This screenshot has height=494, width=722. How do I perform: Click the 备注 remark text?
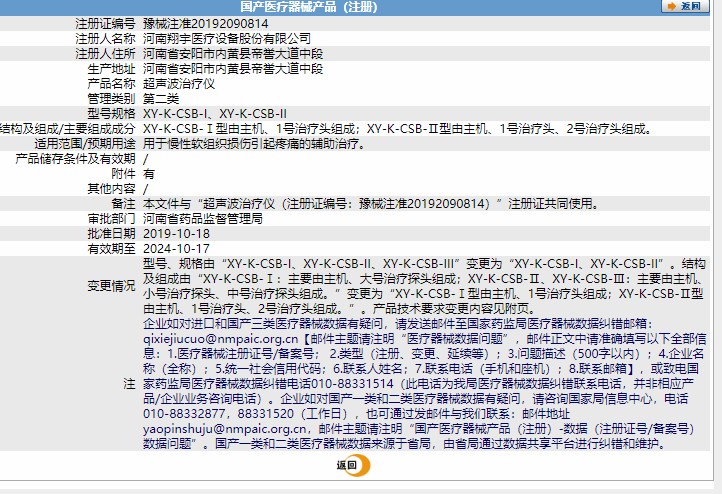[x=372, y=203]
